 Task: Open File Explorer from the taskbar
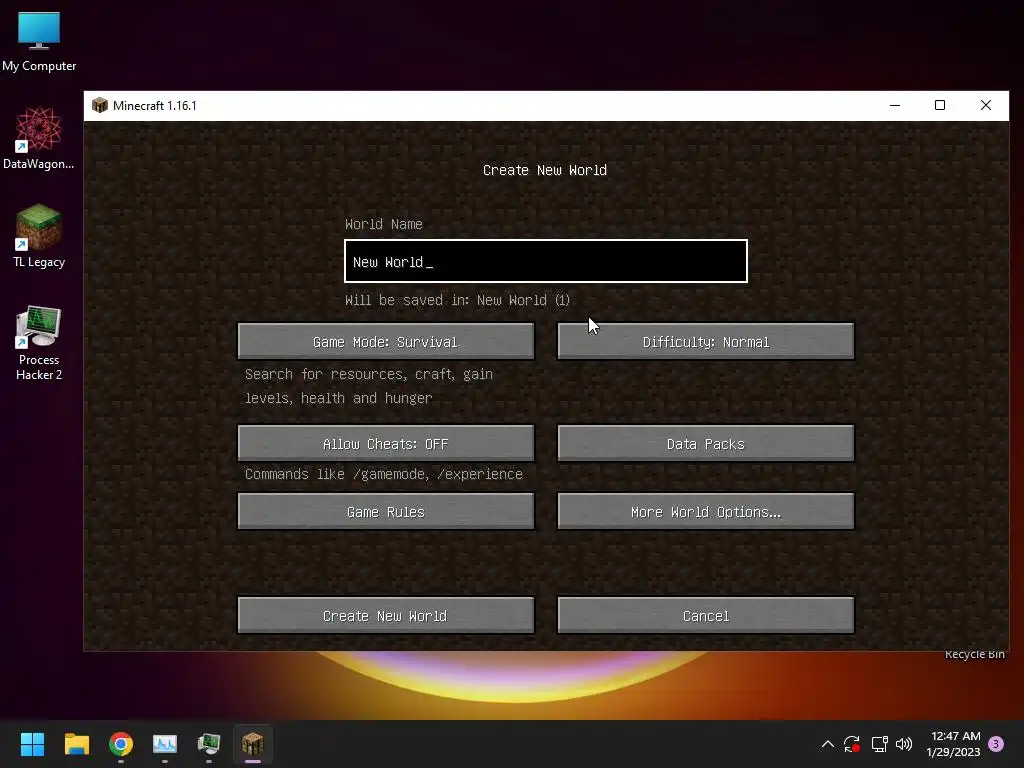[x=76, y=744]
